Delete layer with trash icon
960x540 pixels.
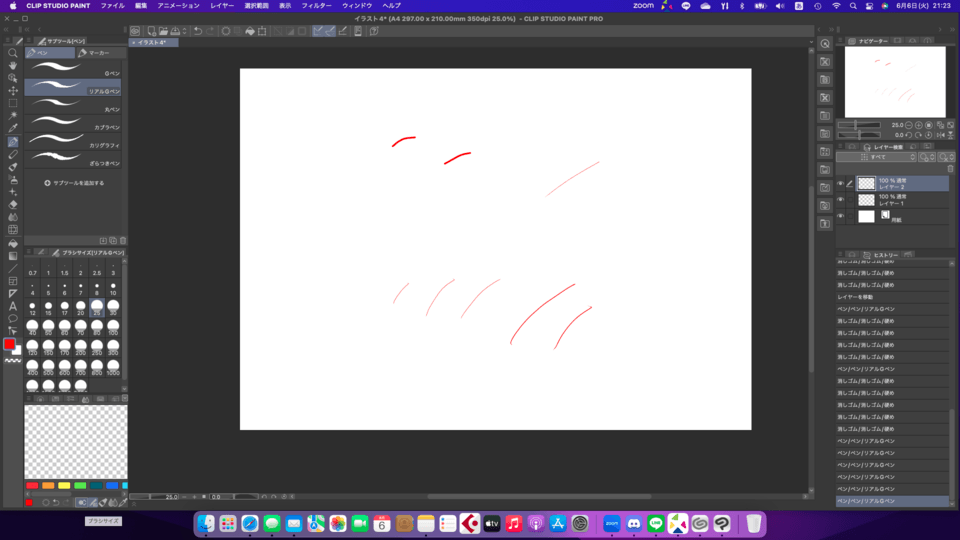pyautogui.click(x=950, y=169)
